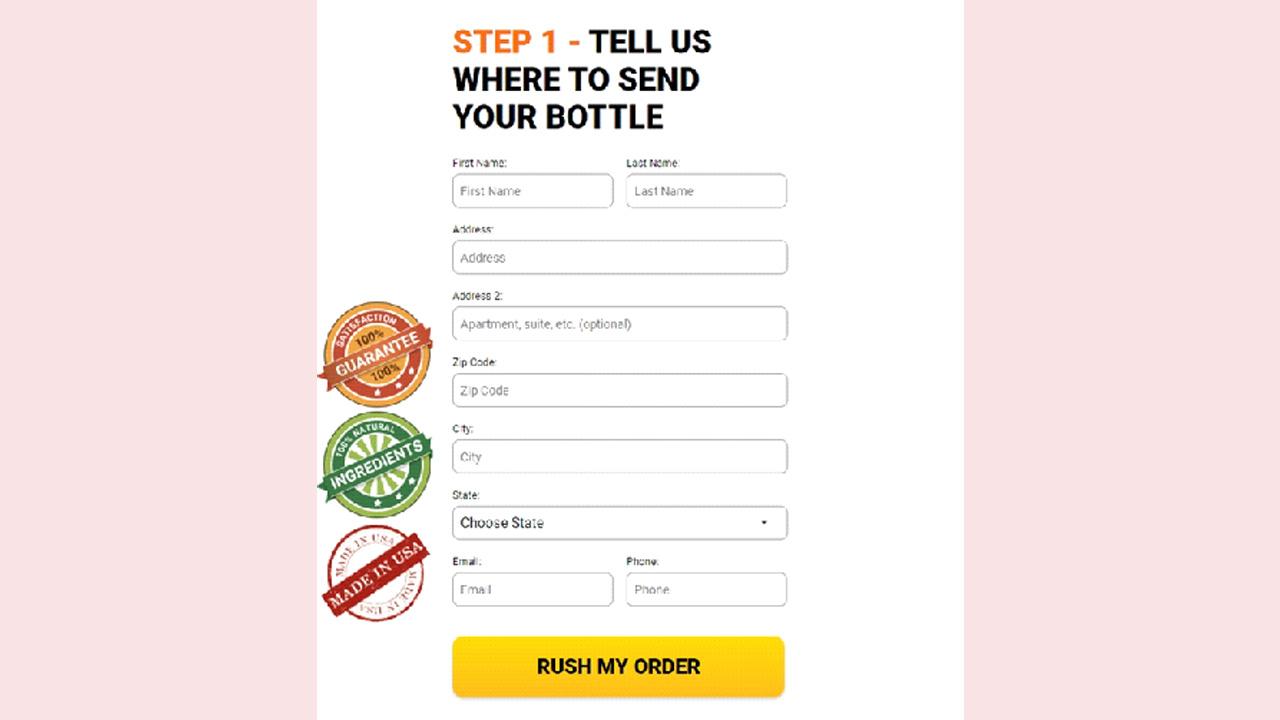Image resolution: width=1280 pixels, height=720 pixels.
Task: Click the First Name label
Action: tap(480, 163)
